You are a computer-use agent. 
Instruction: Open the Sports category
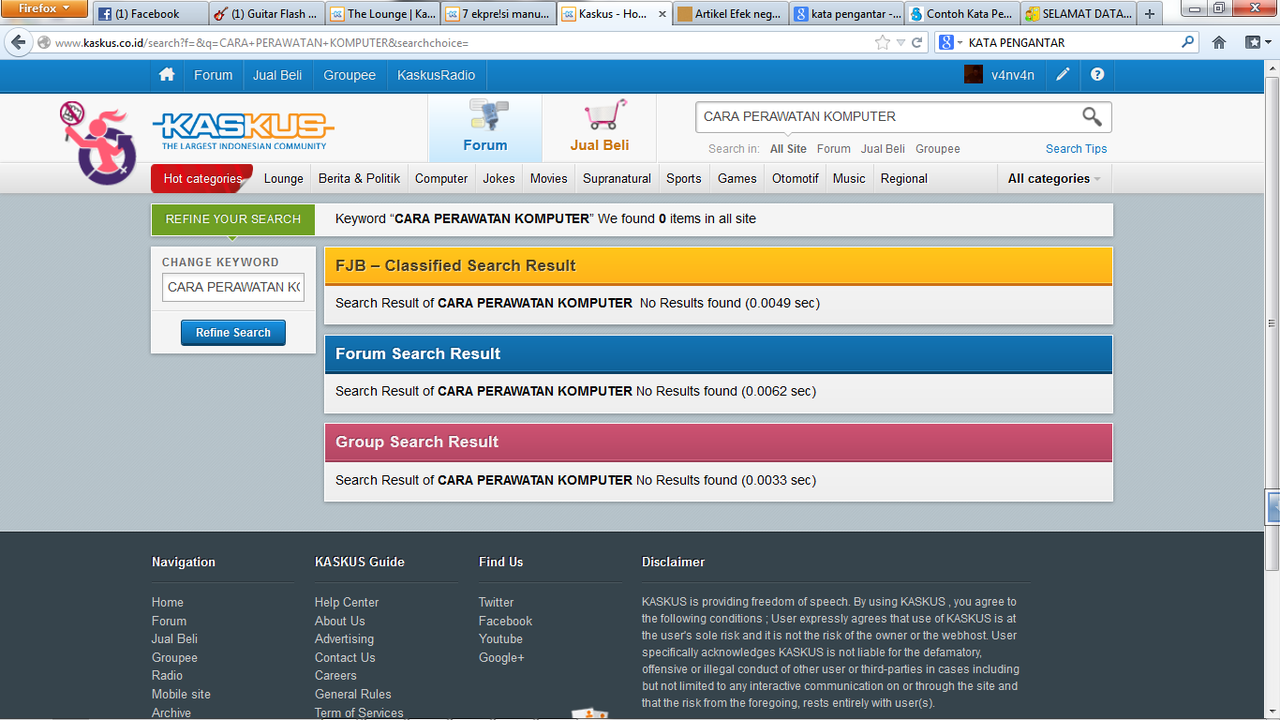click(x=684, y=179)
